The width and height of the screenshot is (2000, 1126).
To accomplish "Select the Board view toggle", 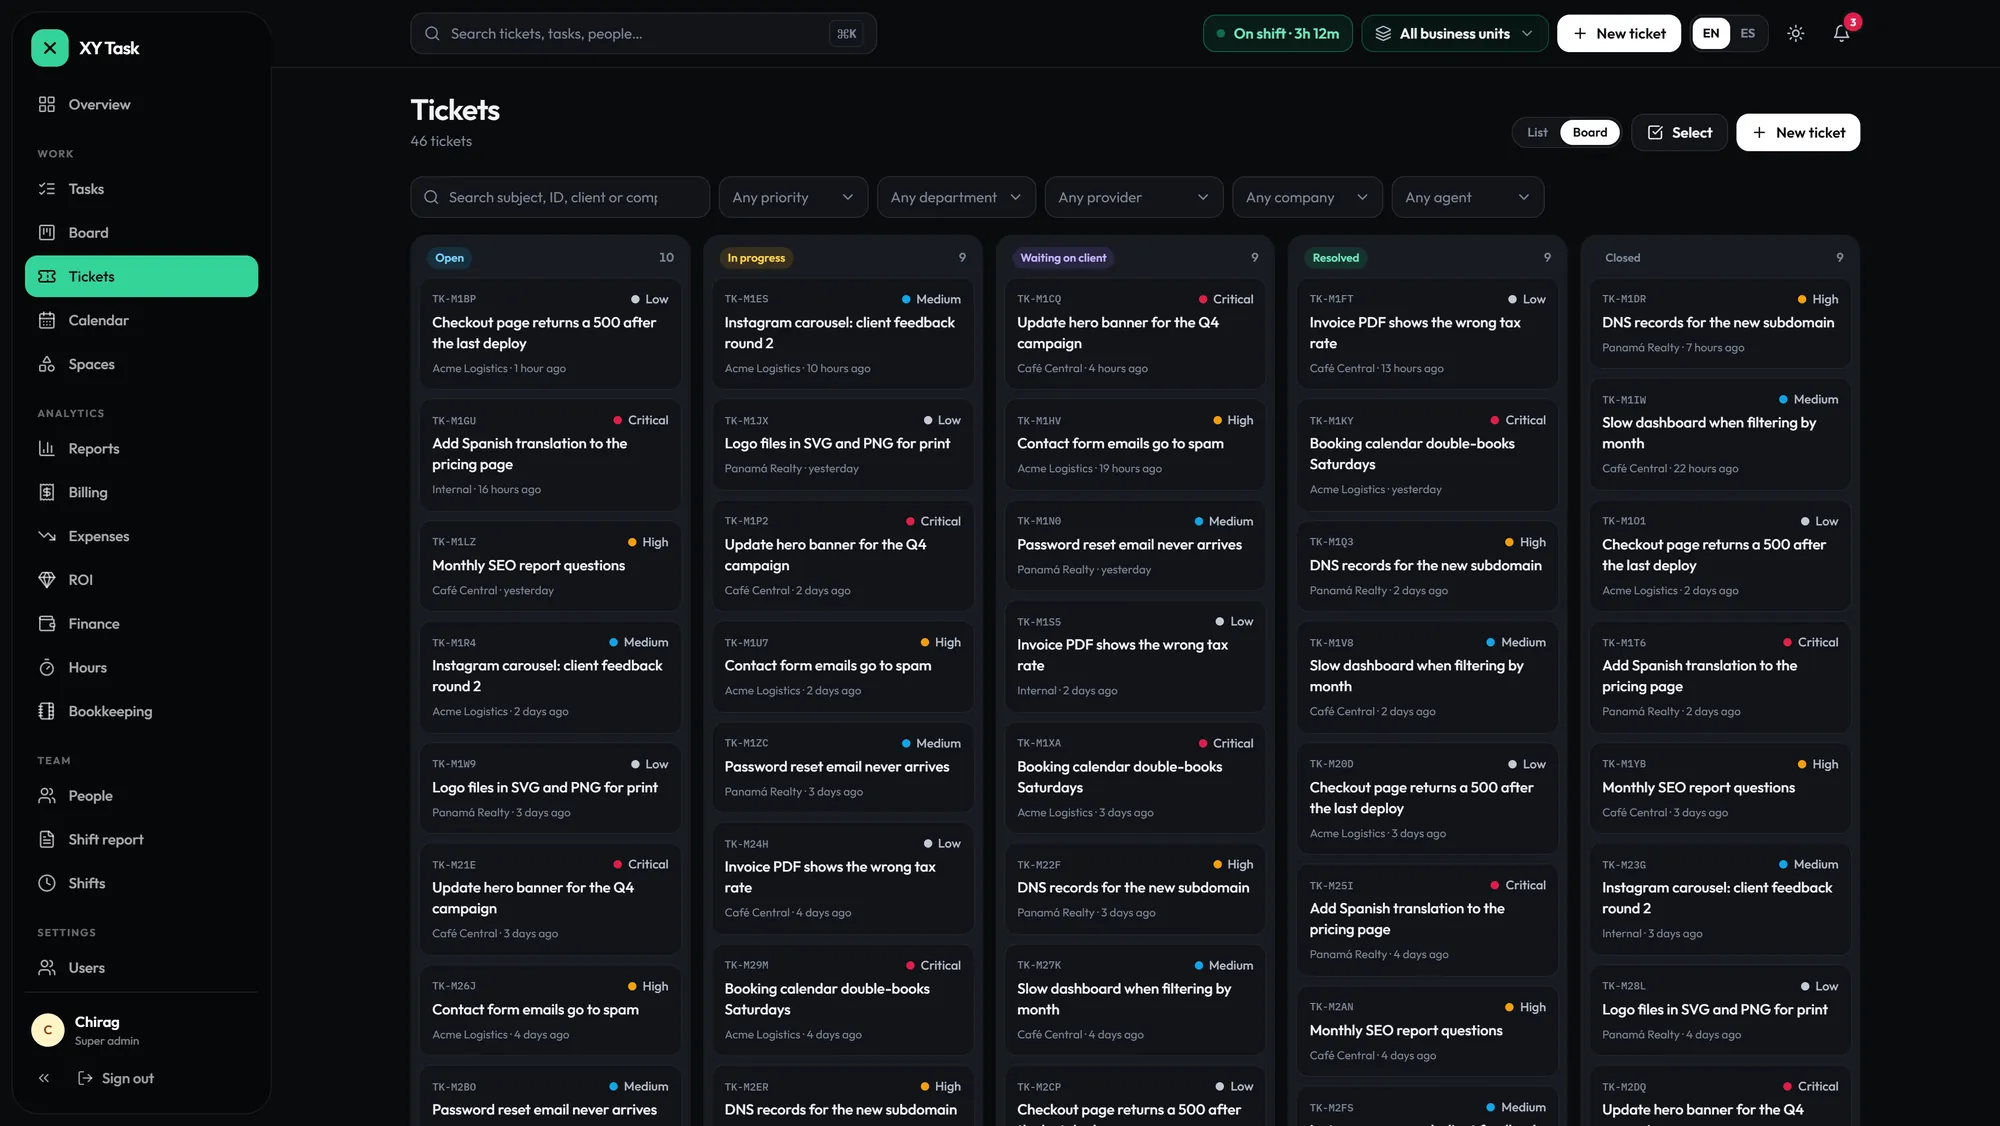I will pyautogui.click(x=1589, y=132).
